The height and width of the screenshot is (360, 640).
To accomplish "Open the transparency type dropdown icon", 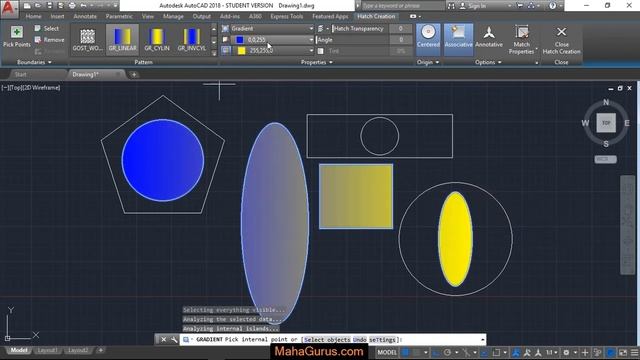I will (322, 29).
